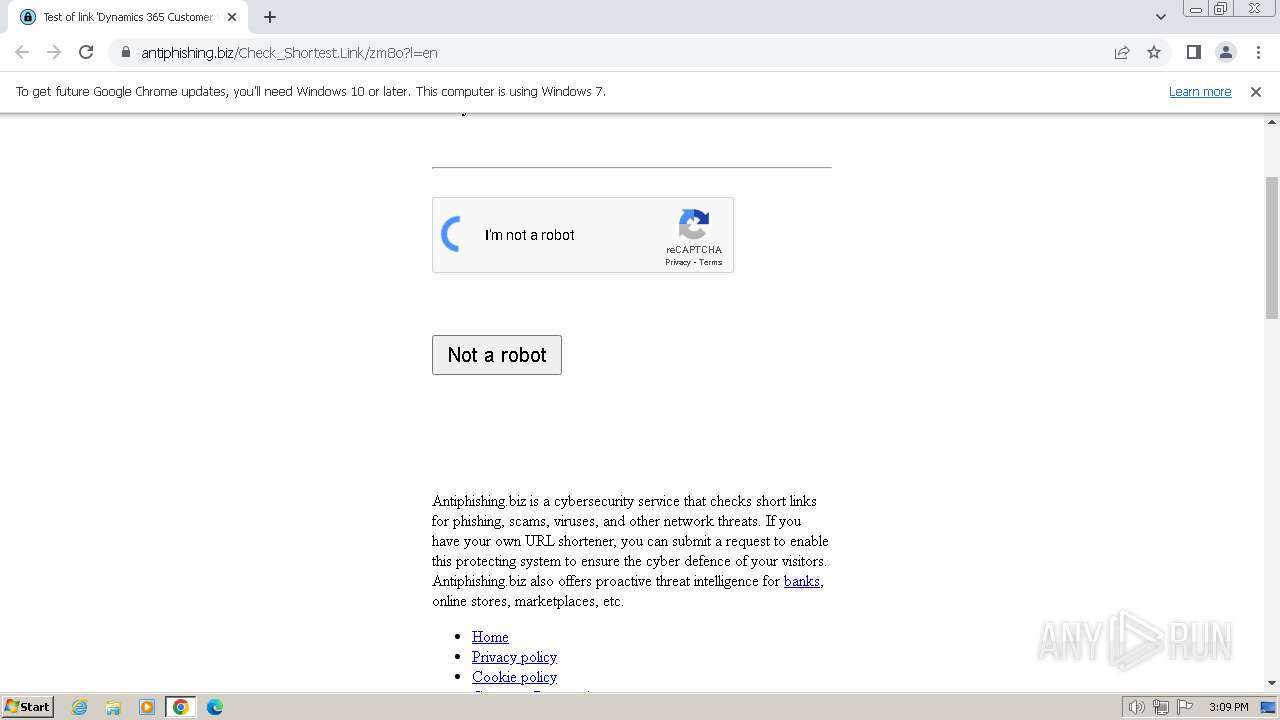Image resolution: width=1280 pixels, height=720 pixels.
Task: Go forward to the next page
Action: click(x=54, y=52)
